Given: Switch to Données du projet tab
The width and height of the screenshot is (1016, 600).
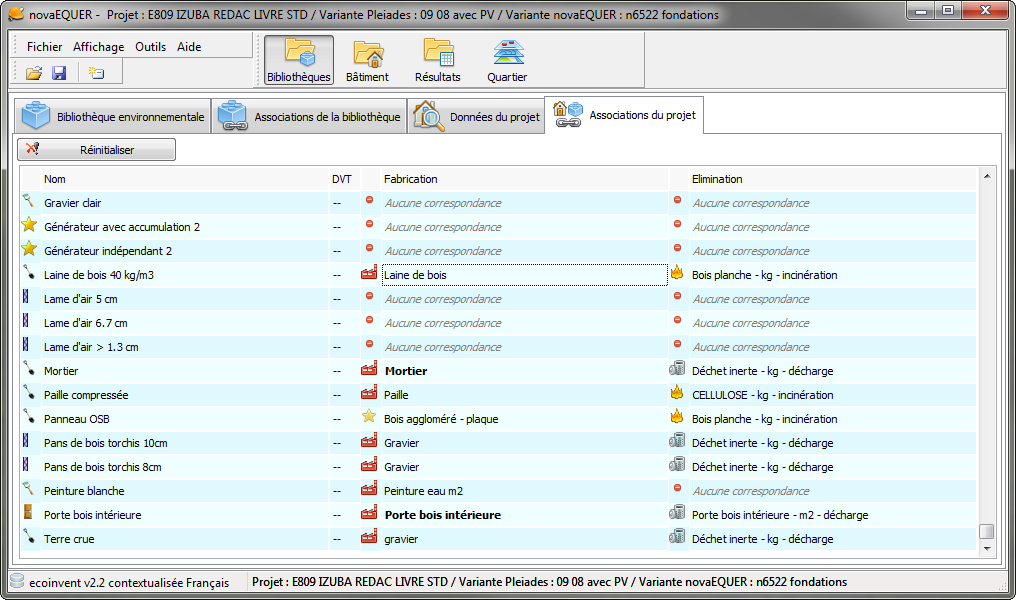Looking at the screenshot, I should click(476, 116).
